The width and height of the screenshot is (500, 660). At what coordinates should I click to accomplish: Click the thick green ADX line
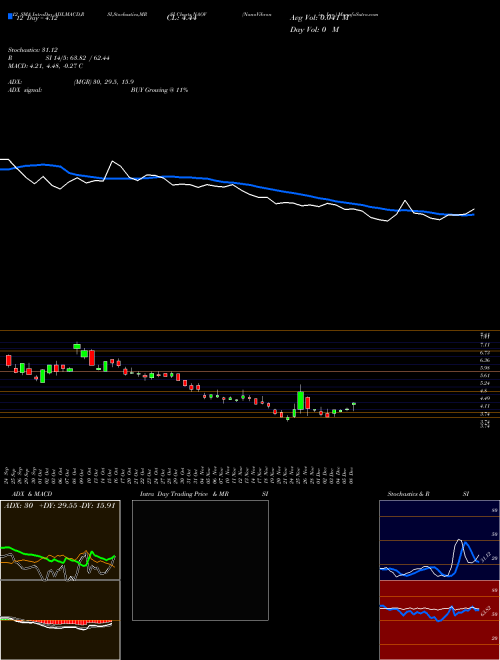tap(58, 556)
